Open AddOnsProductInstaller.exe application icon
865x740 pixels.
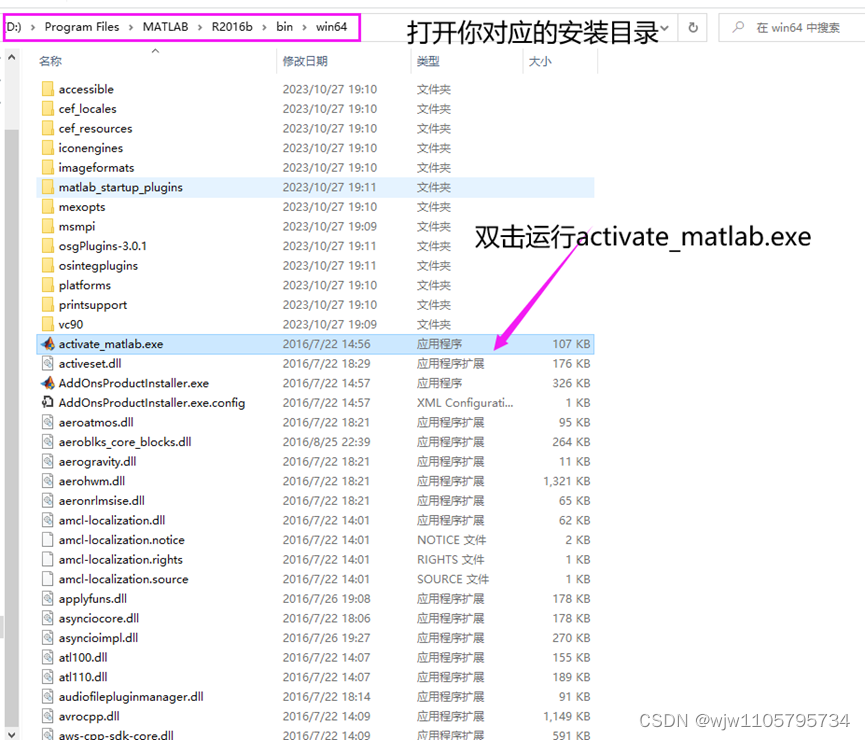tap(47, 383)
